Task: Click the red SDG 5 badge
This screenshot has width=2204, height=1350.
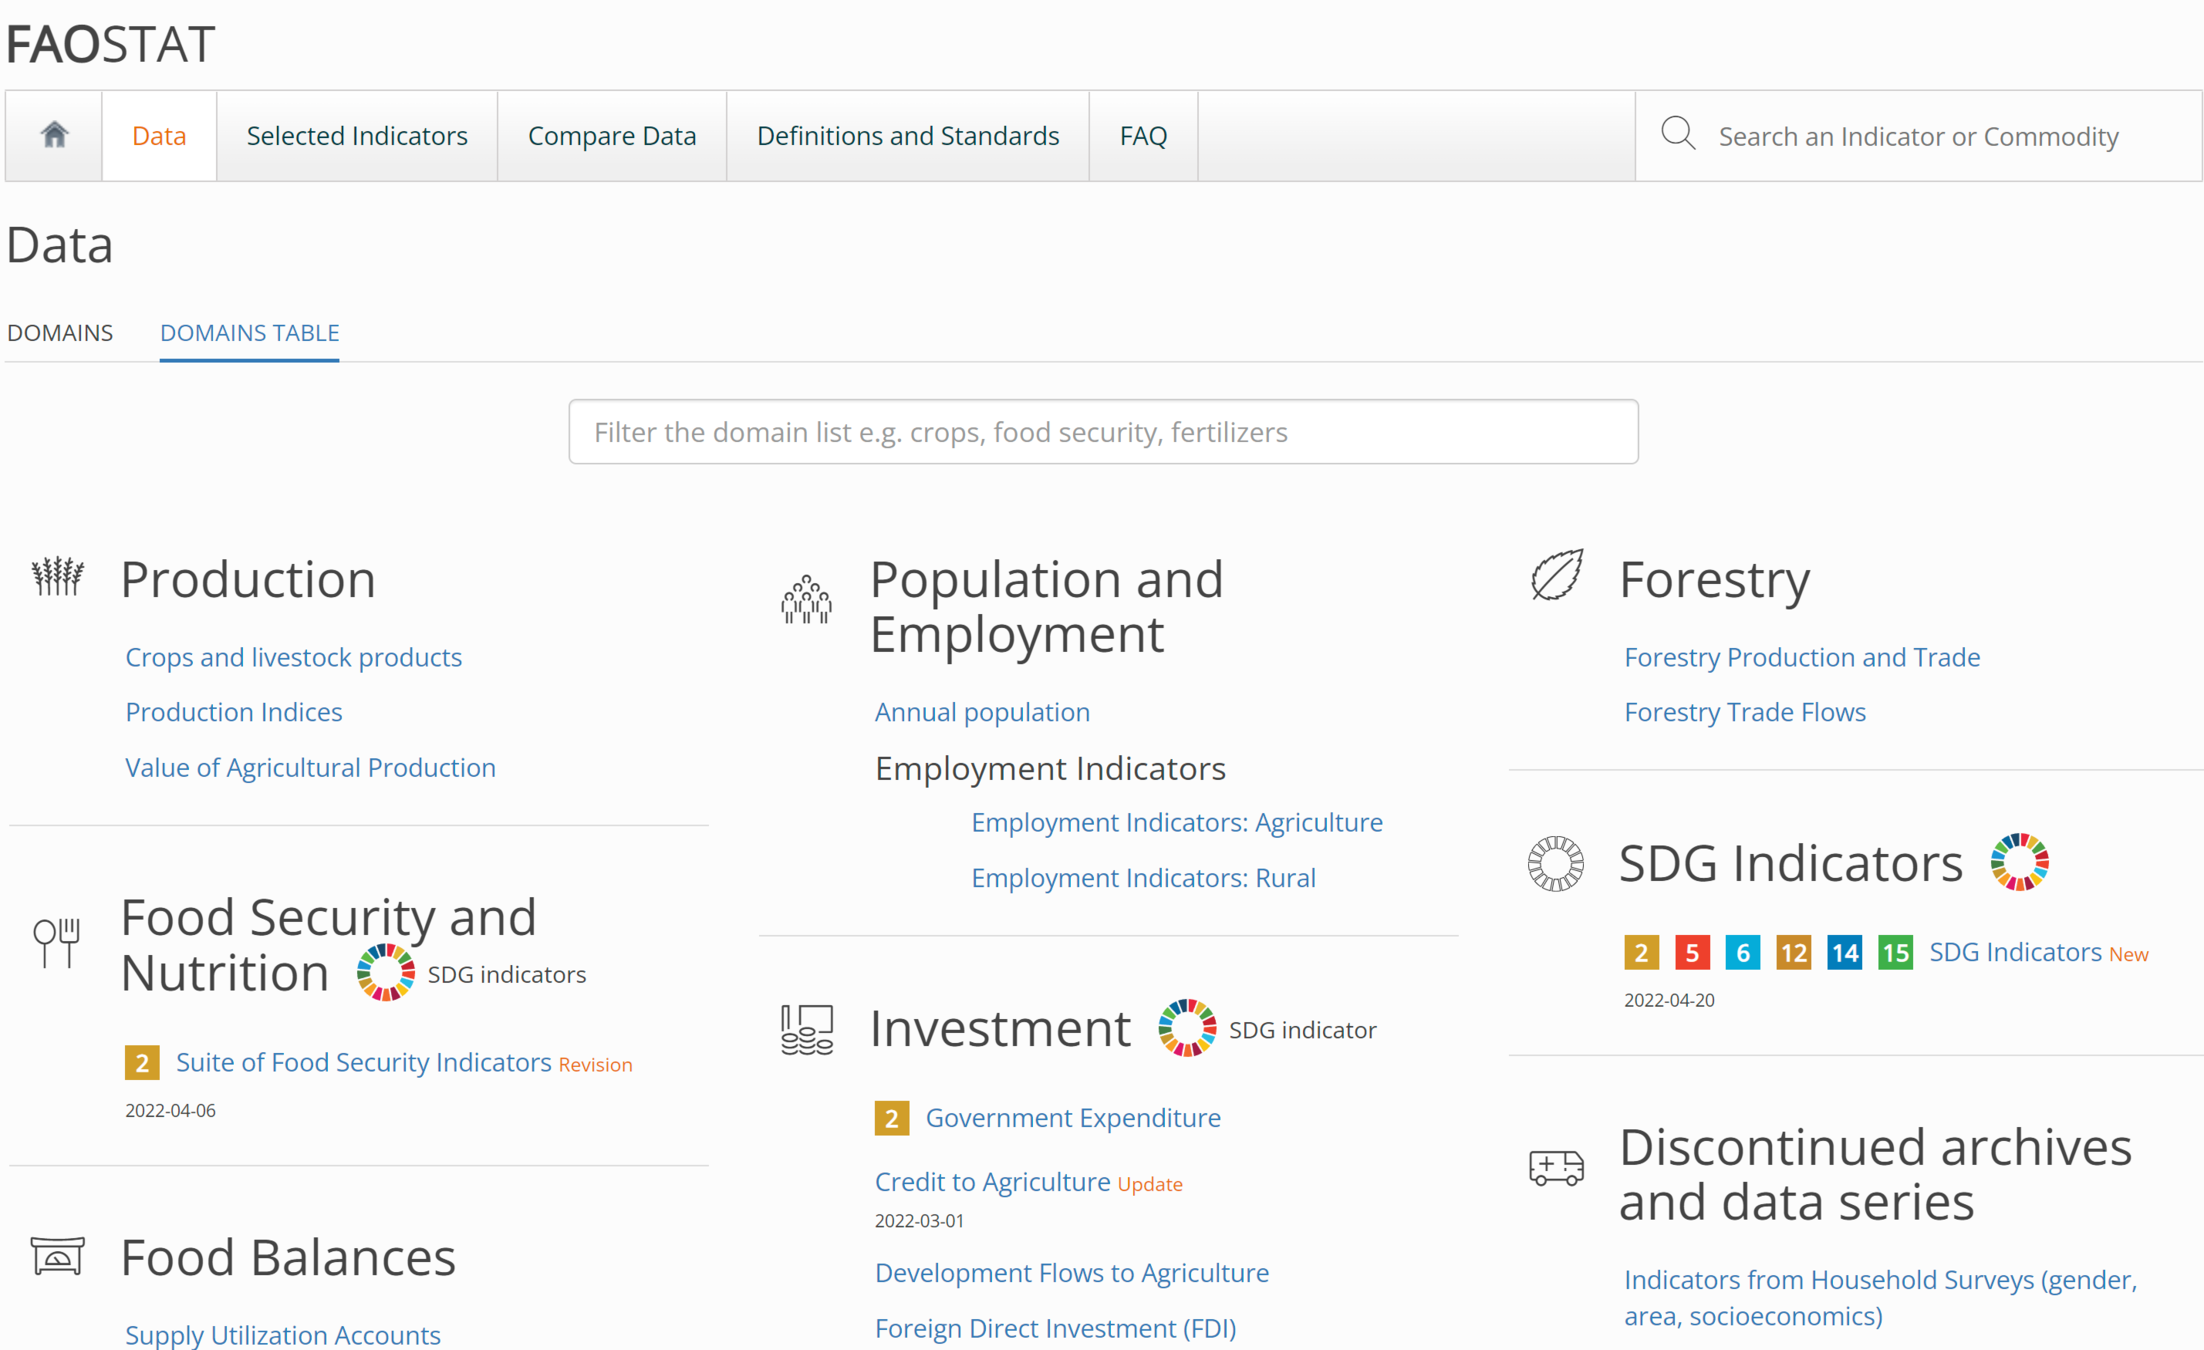Action: [x=1692, y=952]
